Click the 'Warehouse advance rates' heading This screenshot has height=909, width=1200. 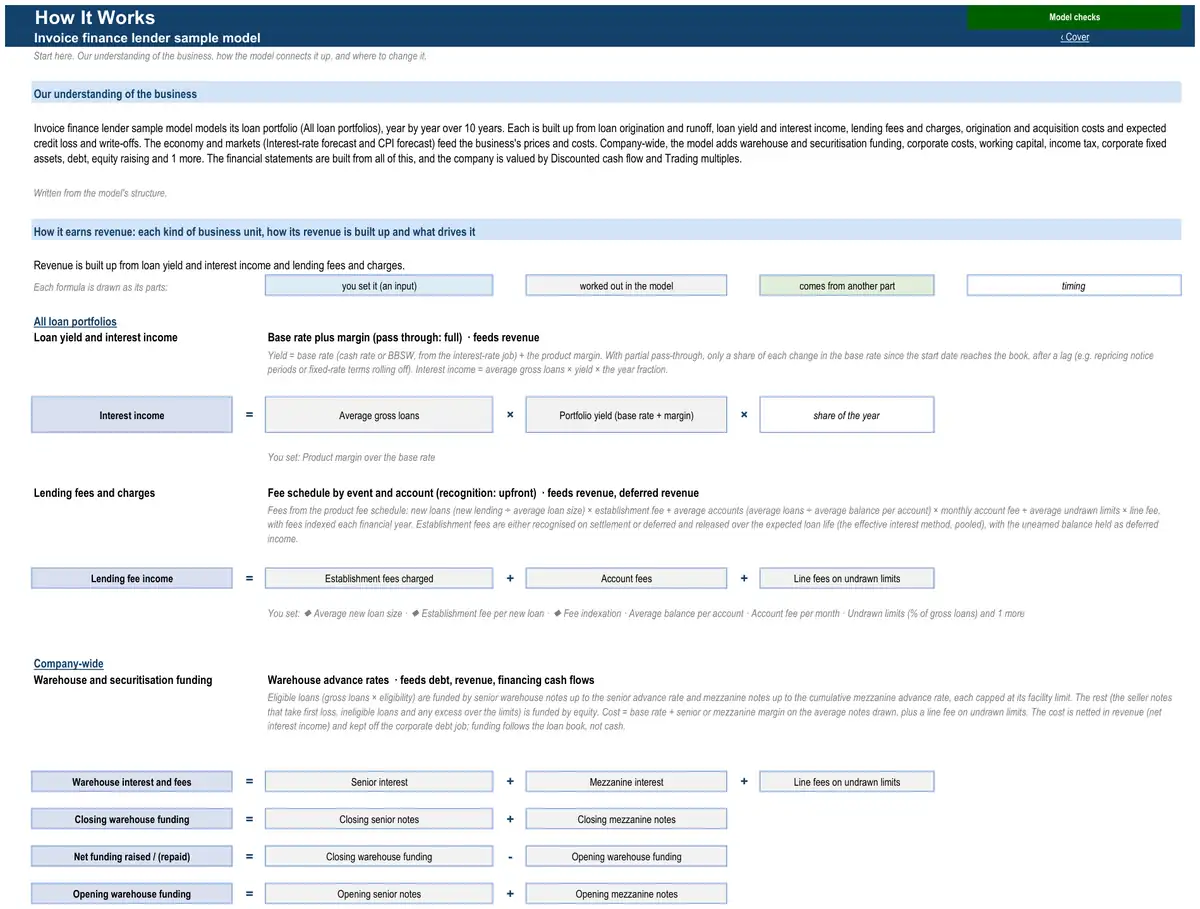328,680
